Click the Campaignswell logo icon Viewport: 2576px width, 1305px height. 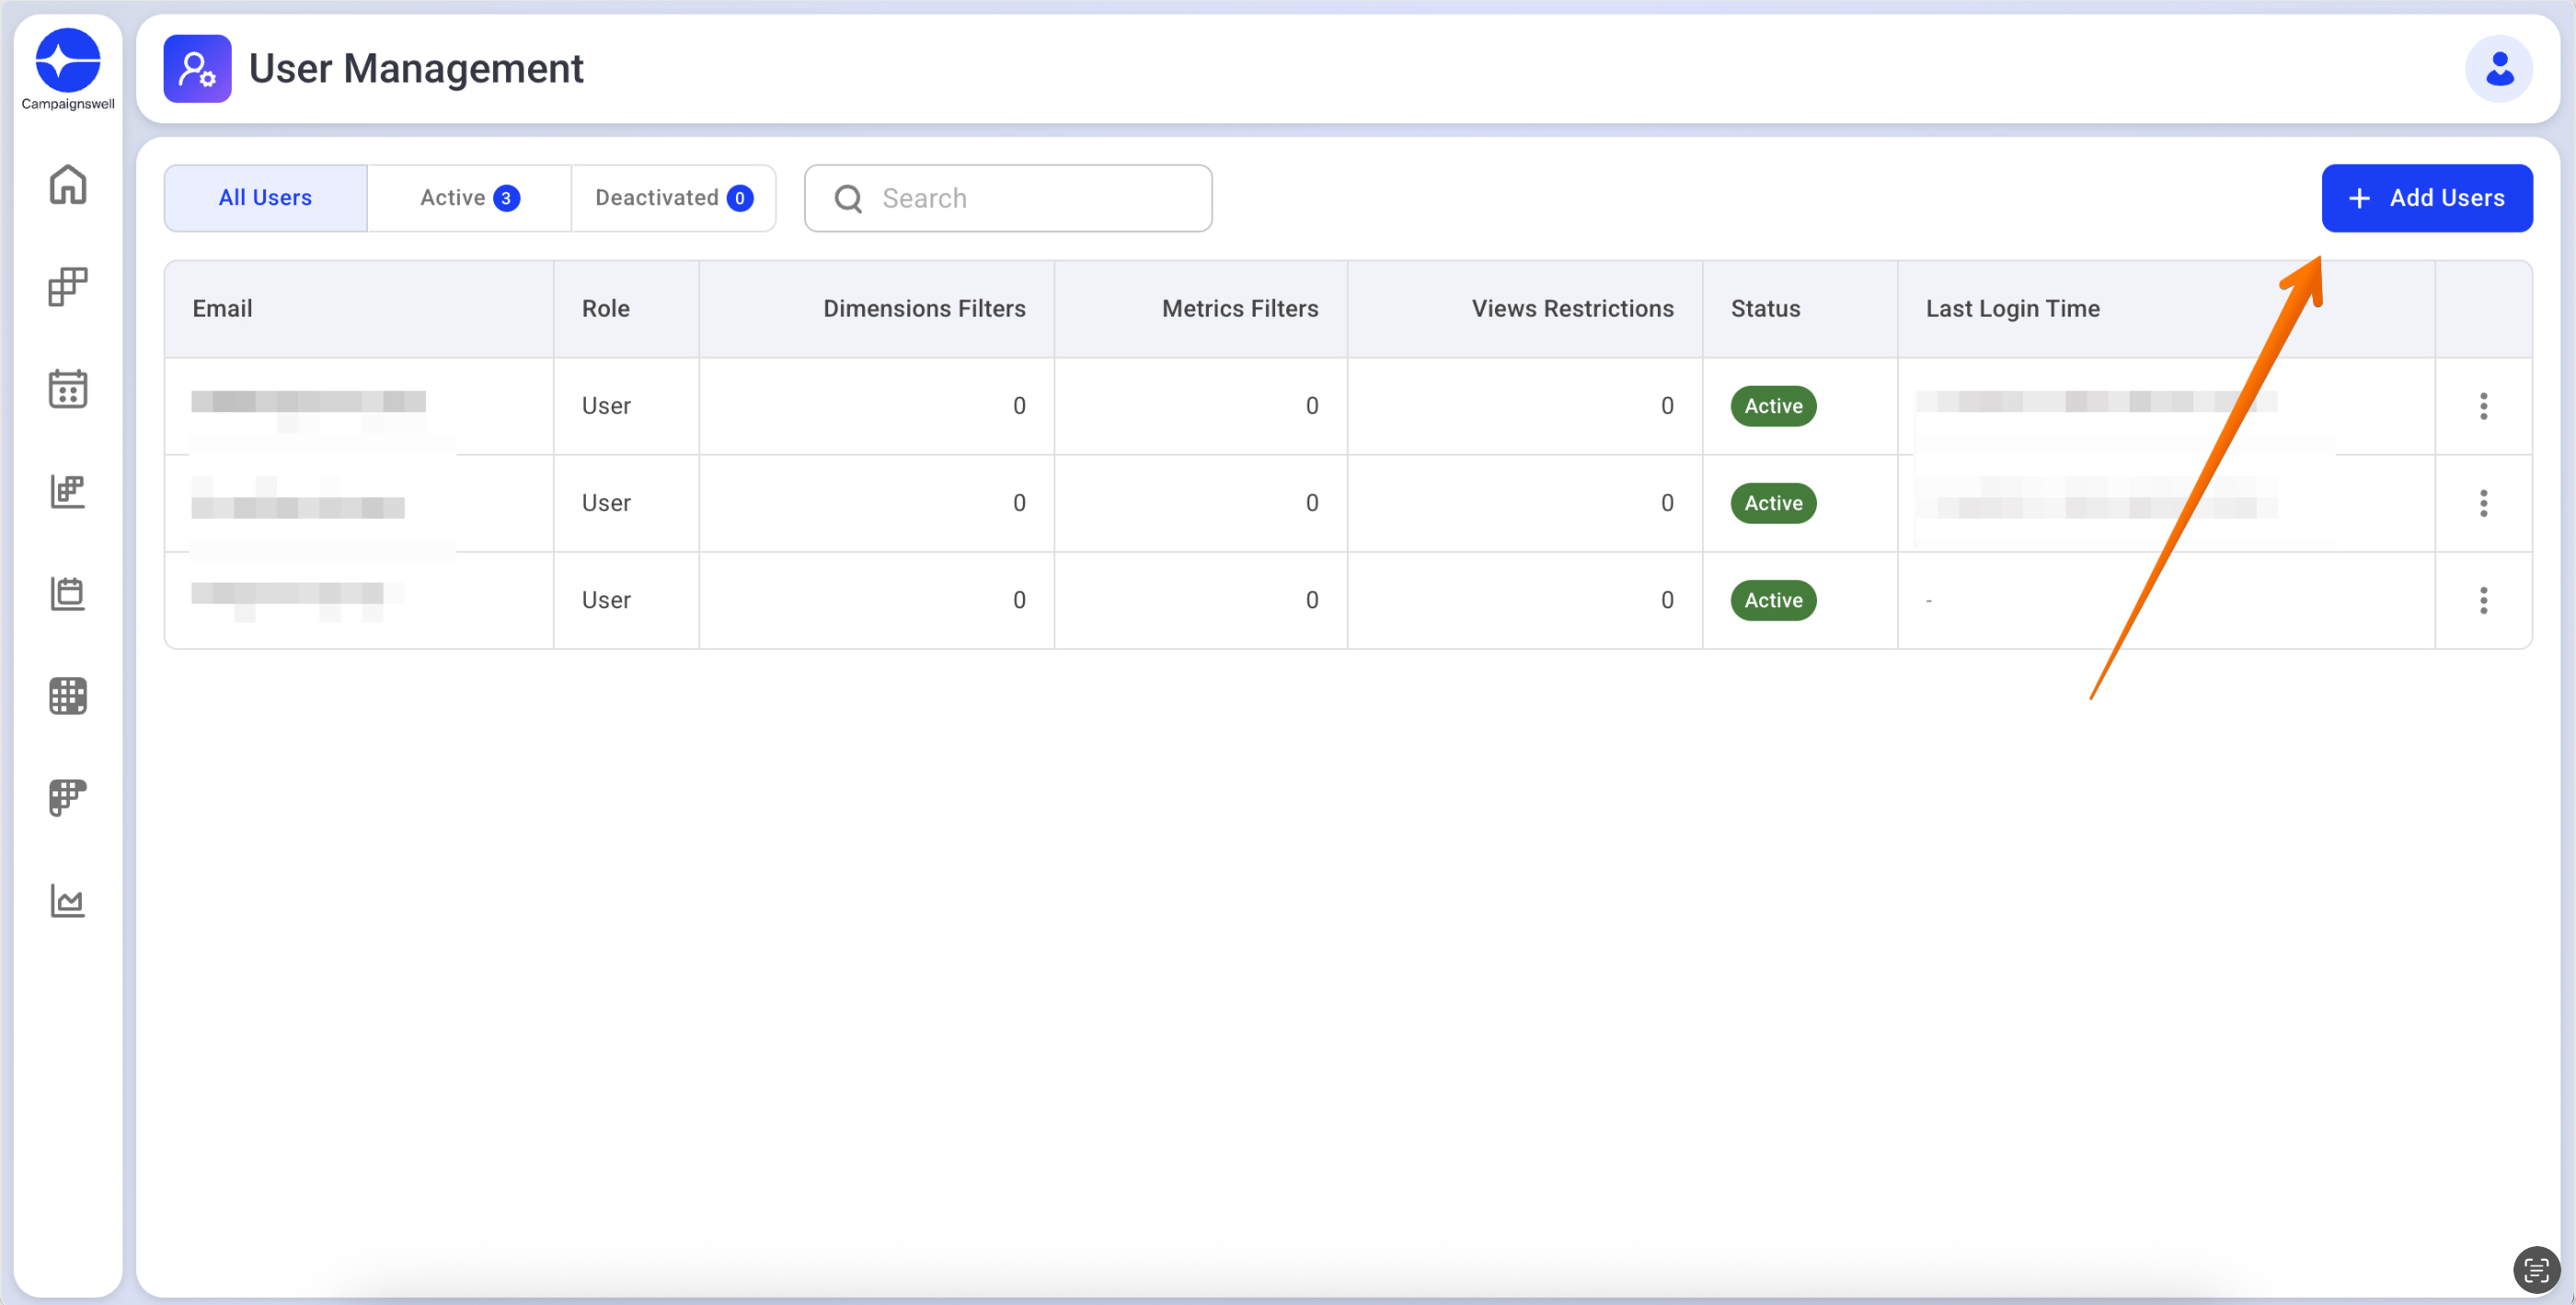point(68,60)
